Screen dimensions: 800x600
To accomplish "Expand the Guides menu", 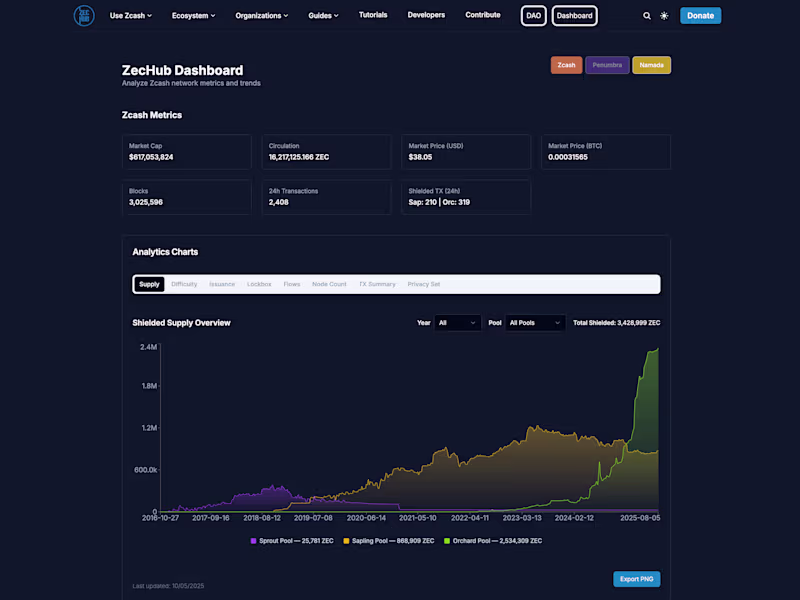I will point(323,16).
